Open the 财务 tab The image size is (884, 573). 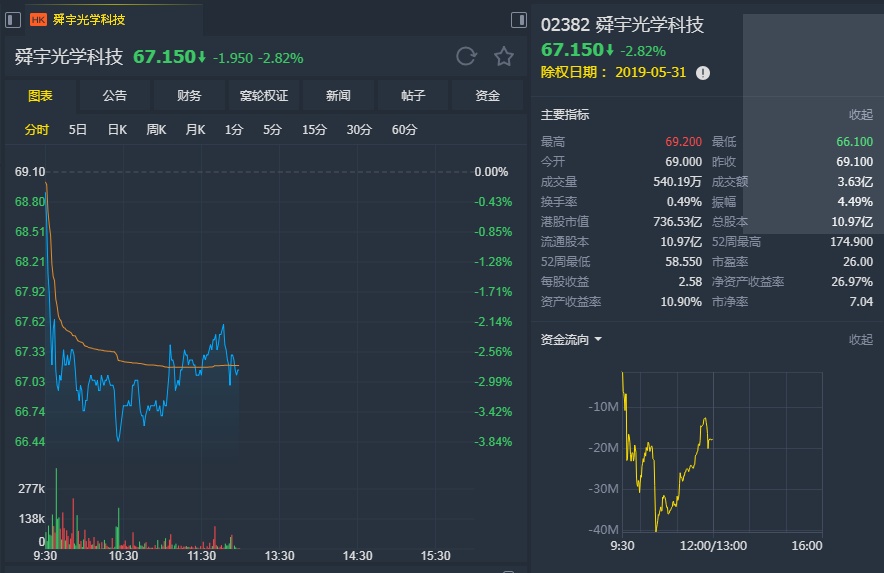click(189, 96)
